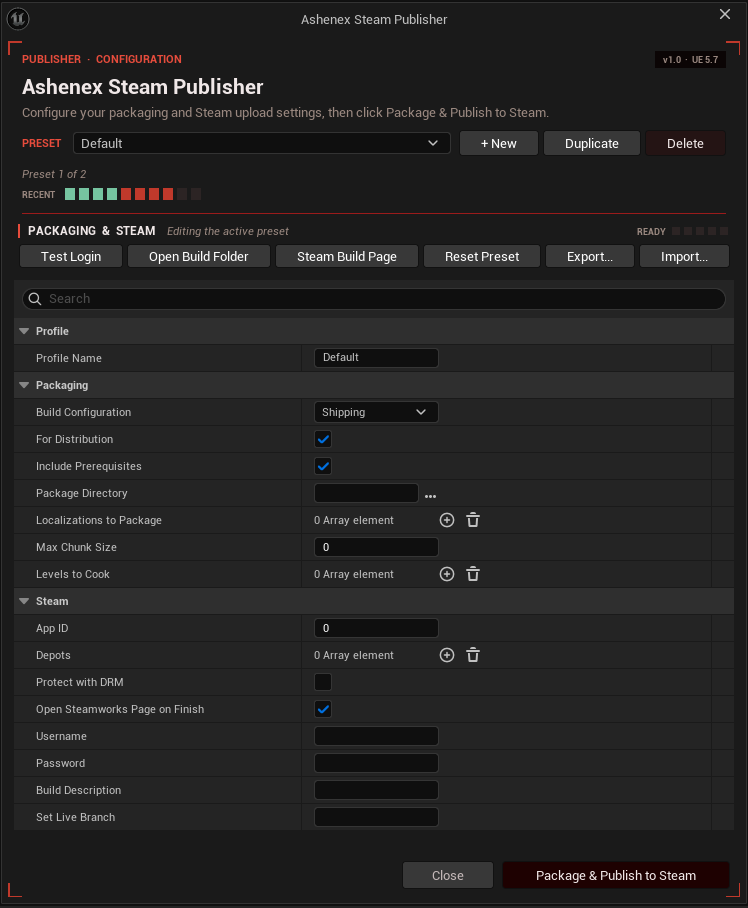Edit the Max Chunk Size value
Viewport: 748px width, 908px height.
coord(376,547)
